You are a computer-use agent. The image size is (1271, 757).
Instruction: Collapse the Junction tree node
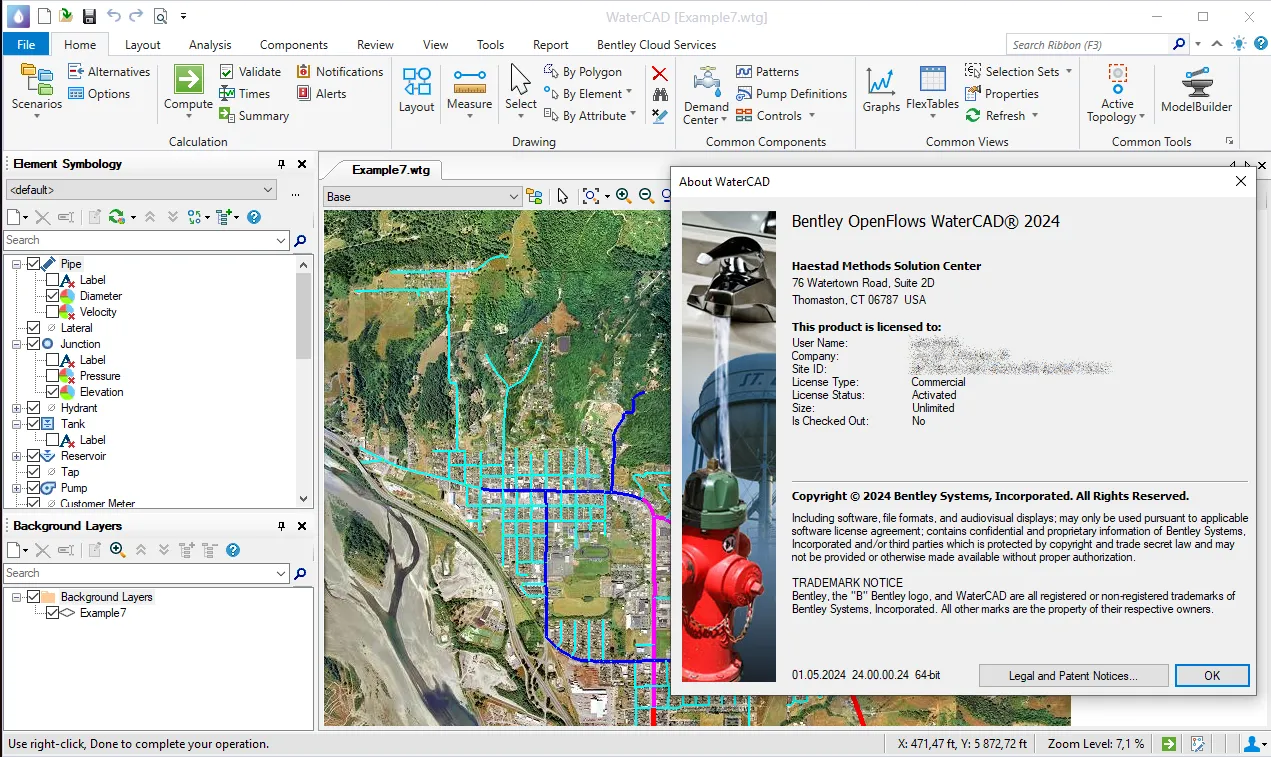click(17, 344)
